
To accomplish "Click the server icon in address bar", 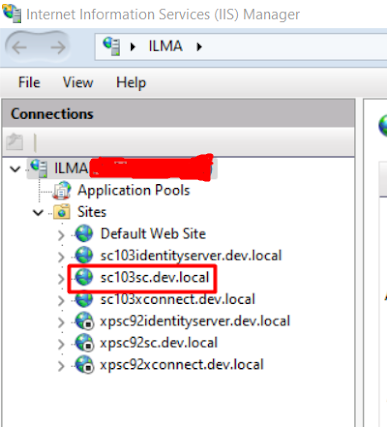I will click(x=111, y=46).
